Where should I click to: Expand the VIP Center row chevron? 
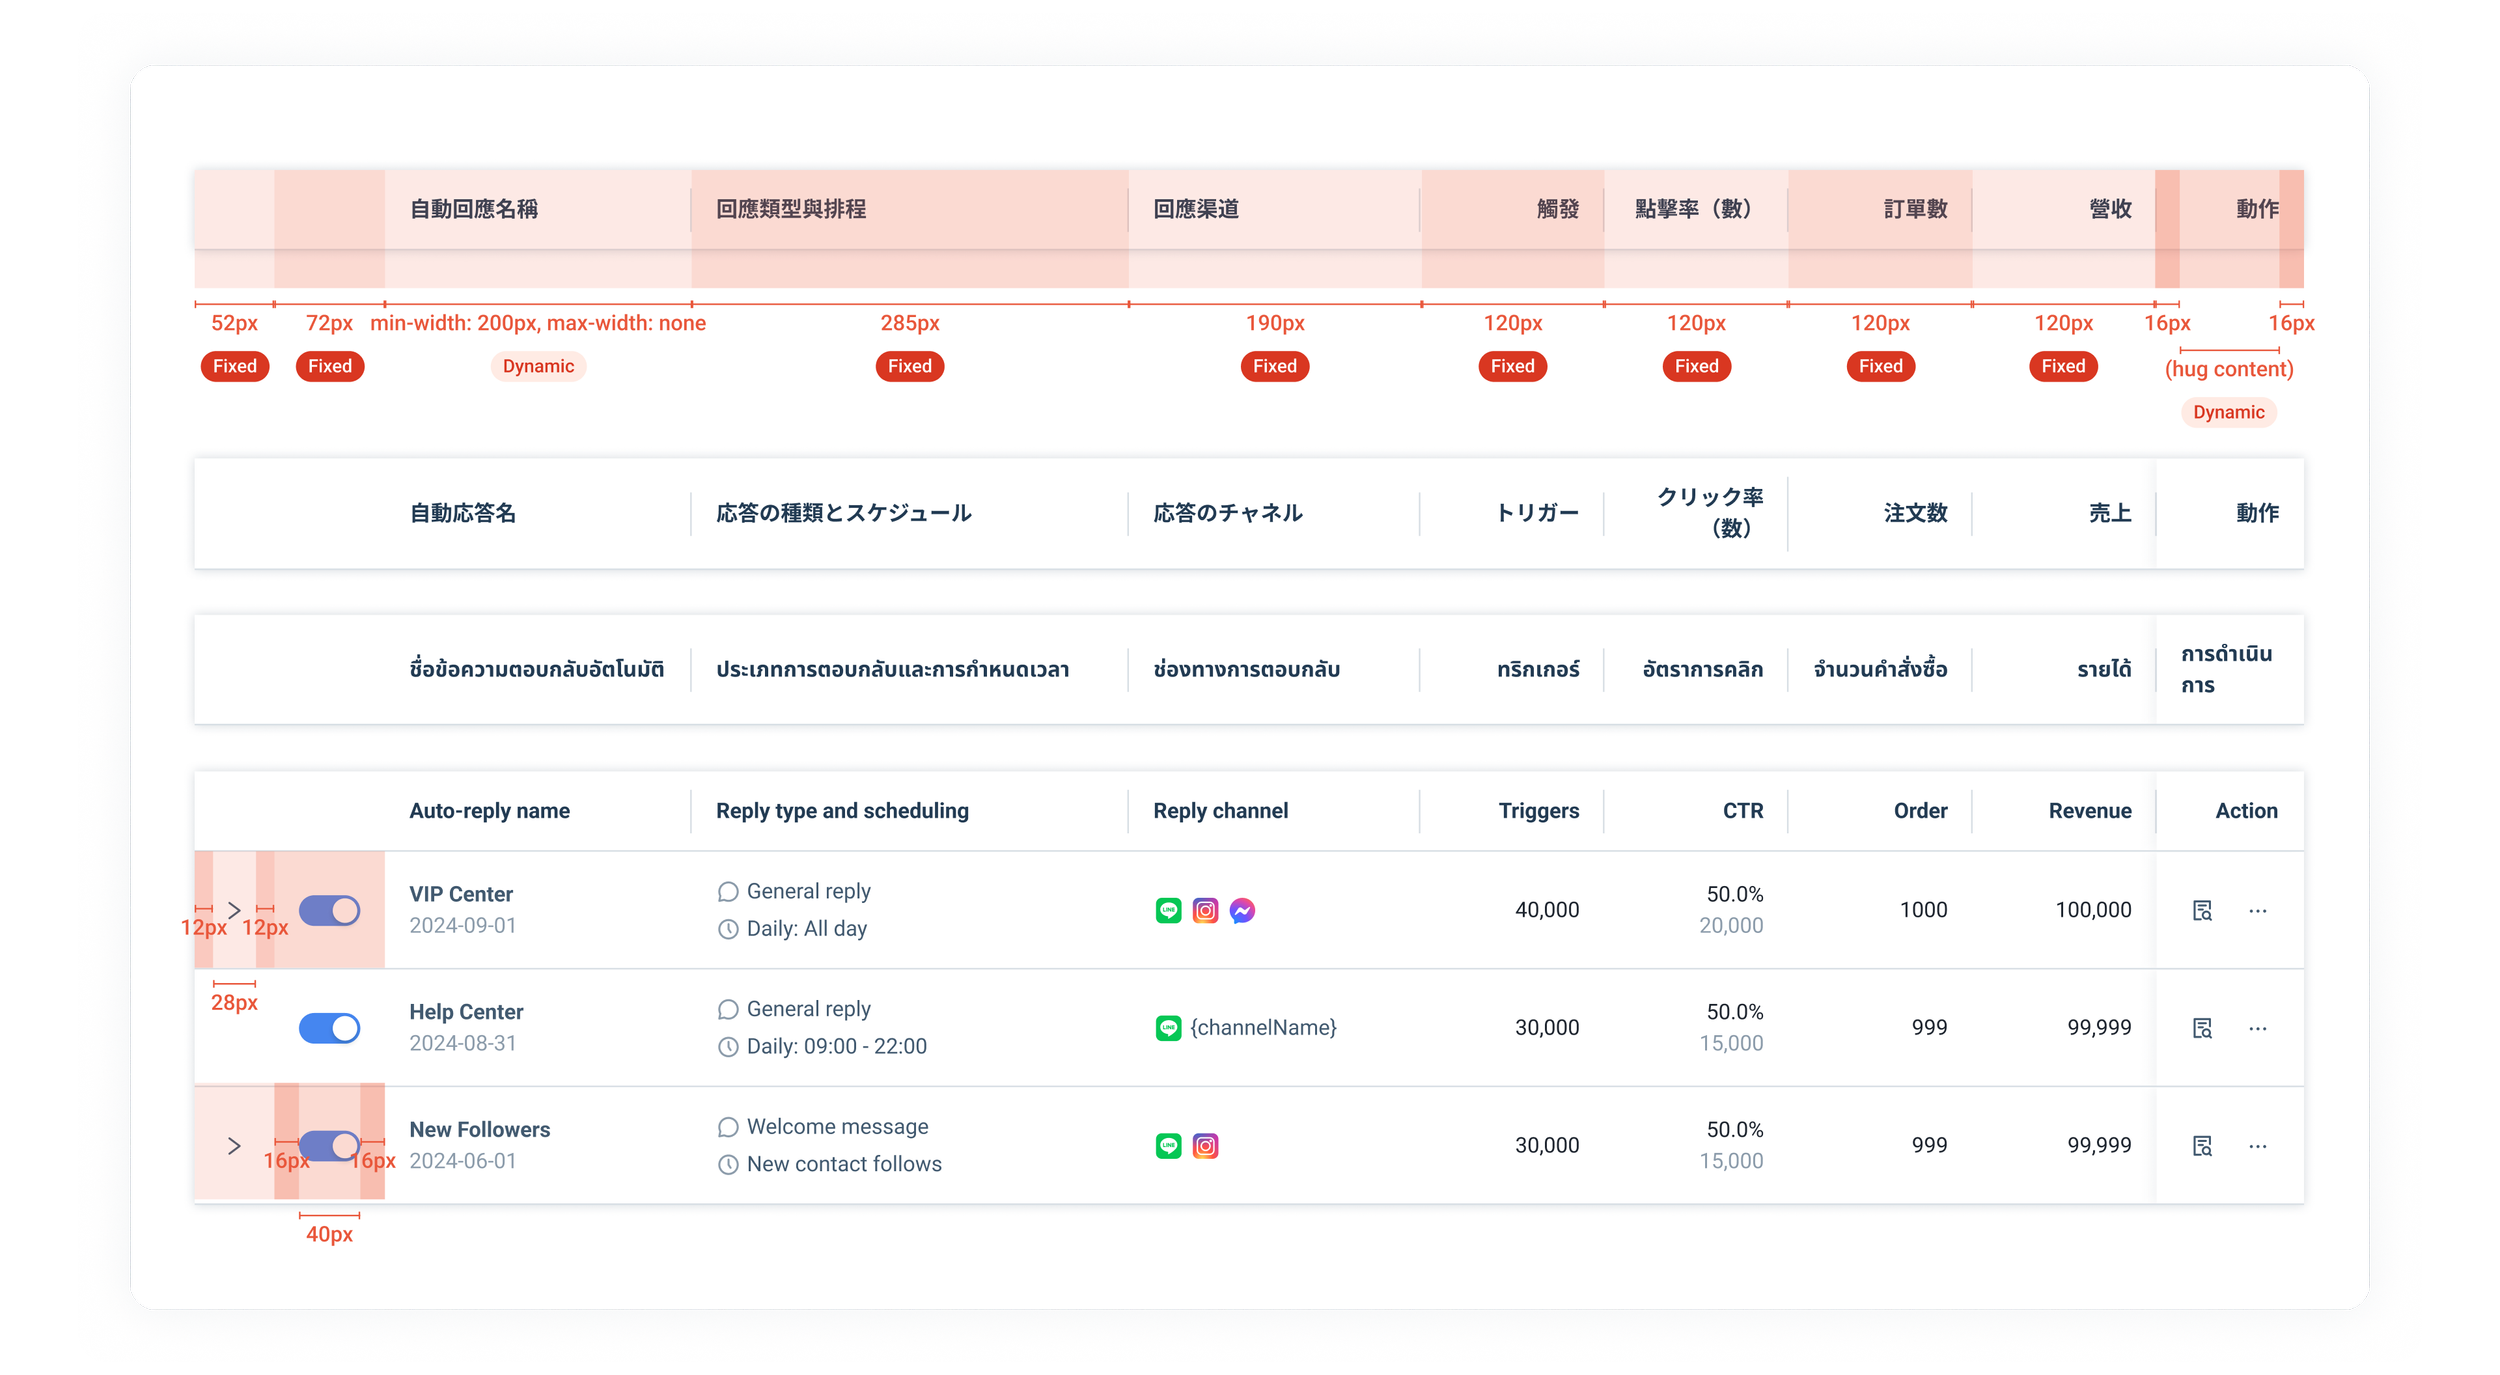coord(234,910)
